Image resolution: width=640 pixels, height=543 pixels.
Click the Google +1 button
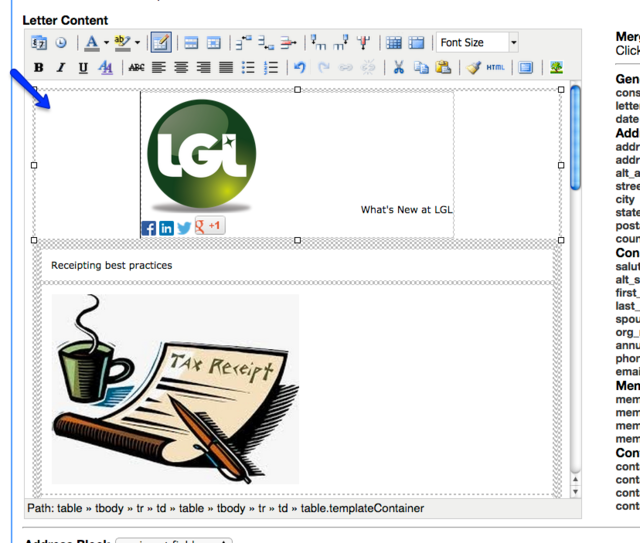point(210,225)
